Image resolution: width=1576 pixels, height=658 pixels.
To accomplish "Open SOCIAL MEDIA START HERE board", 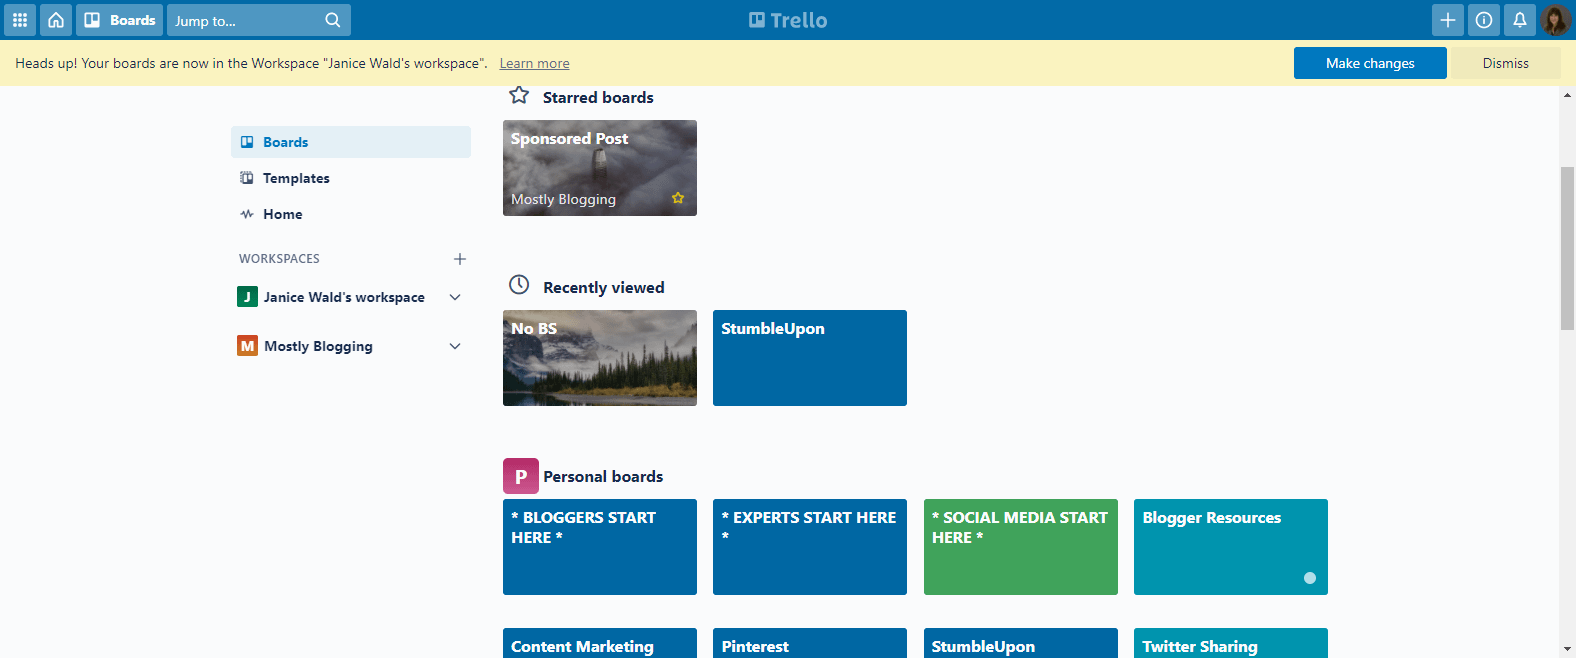I will point(1021,547).
